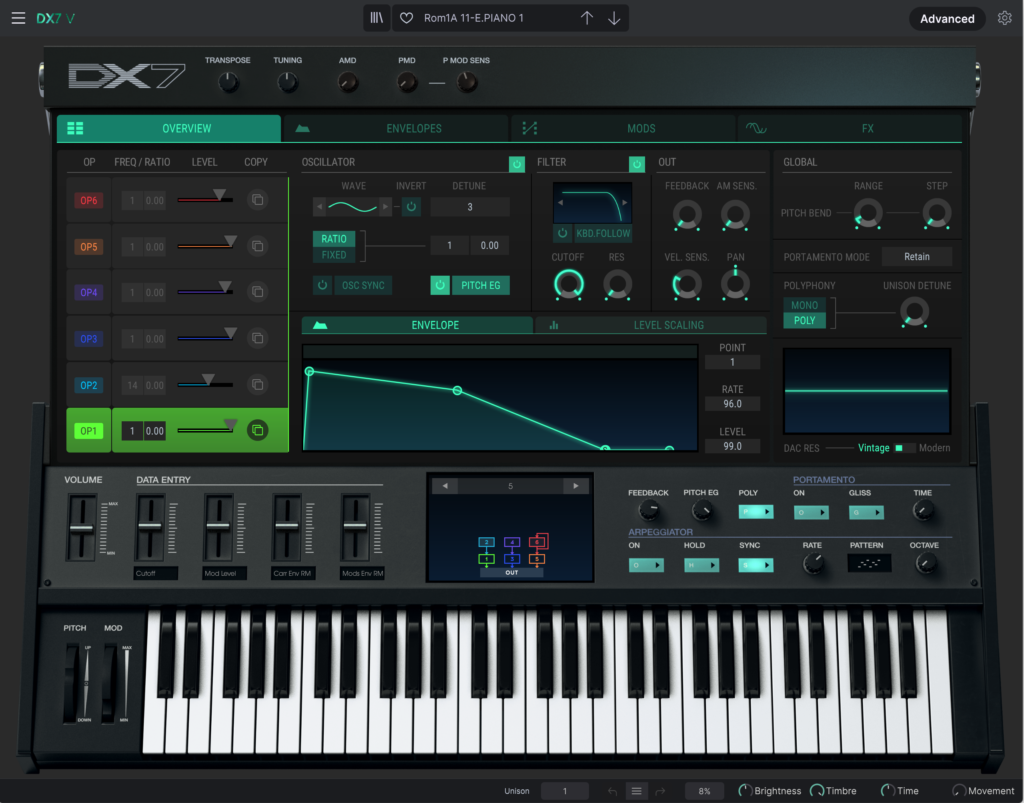Click right arrow on the algorithm selector

point(575,486)
